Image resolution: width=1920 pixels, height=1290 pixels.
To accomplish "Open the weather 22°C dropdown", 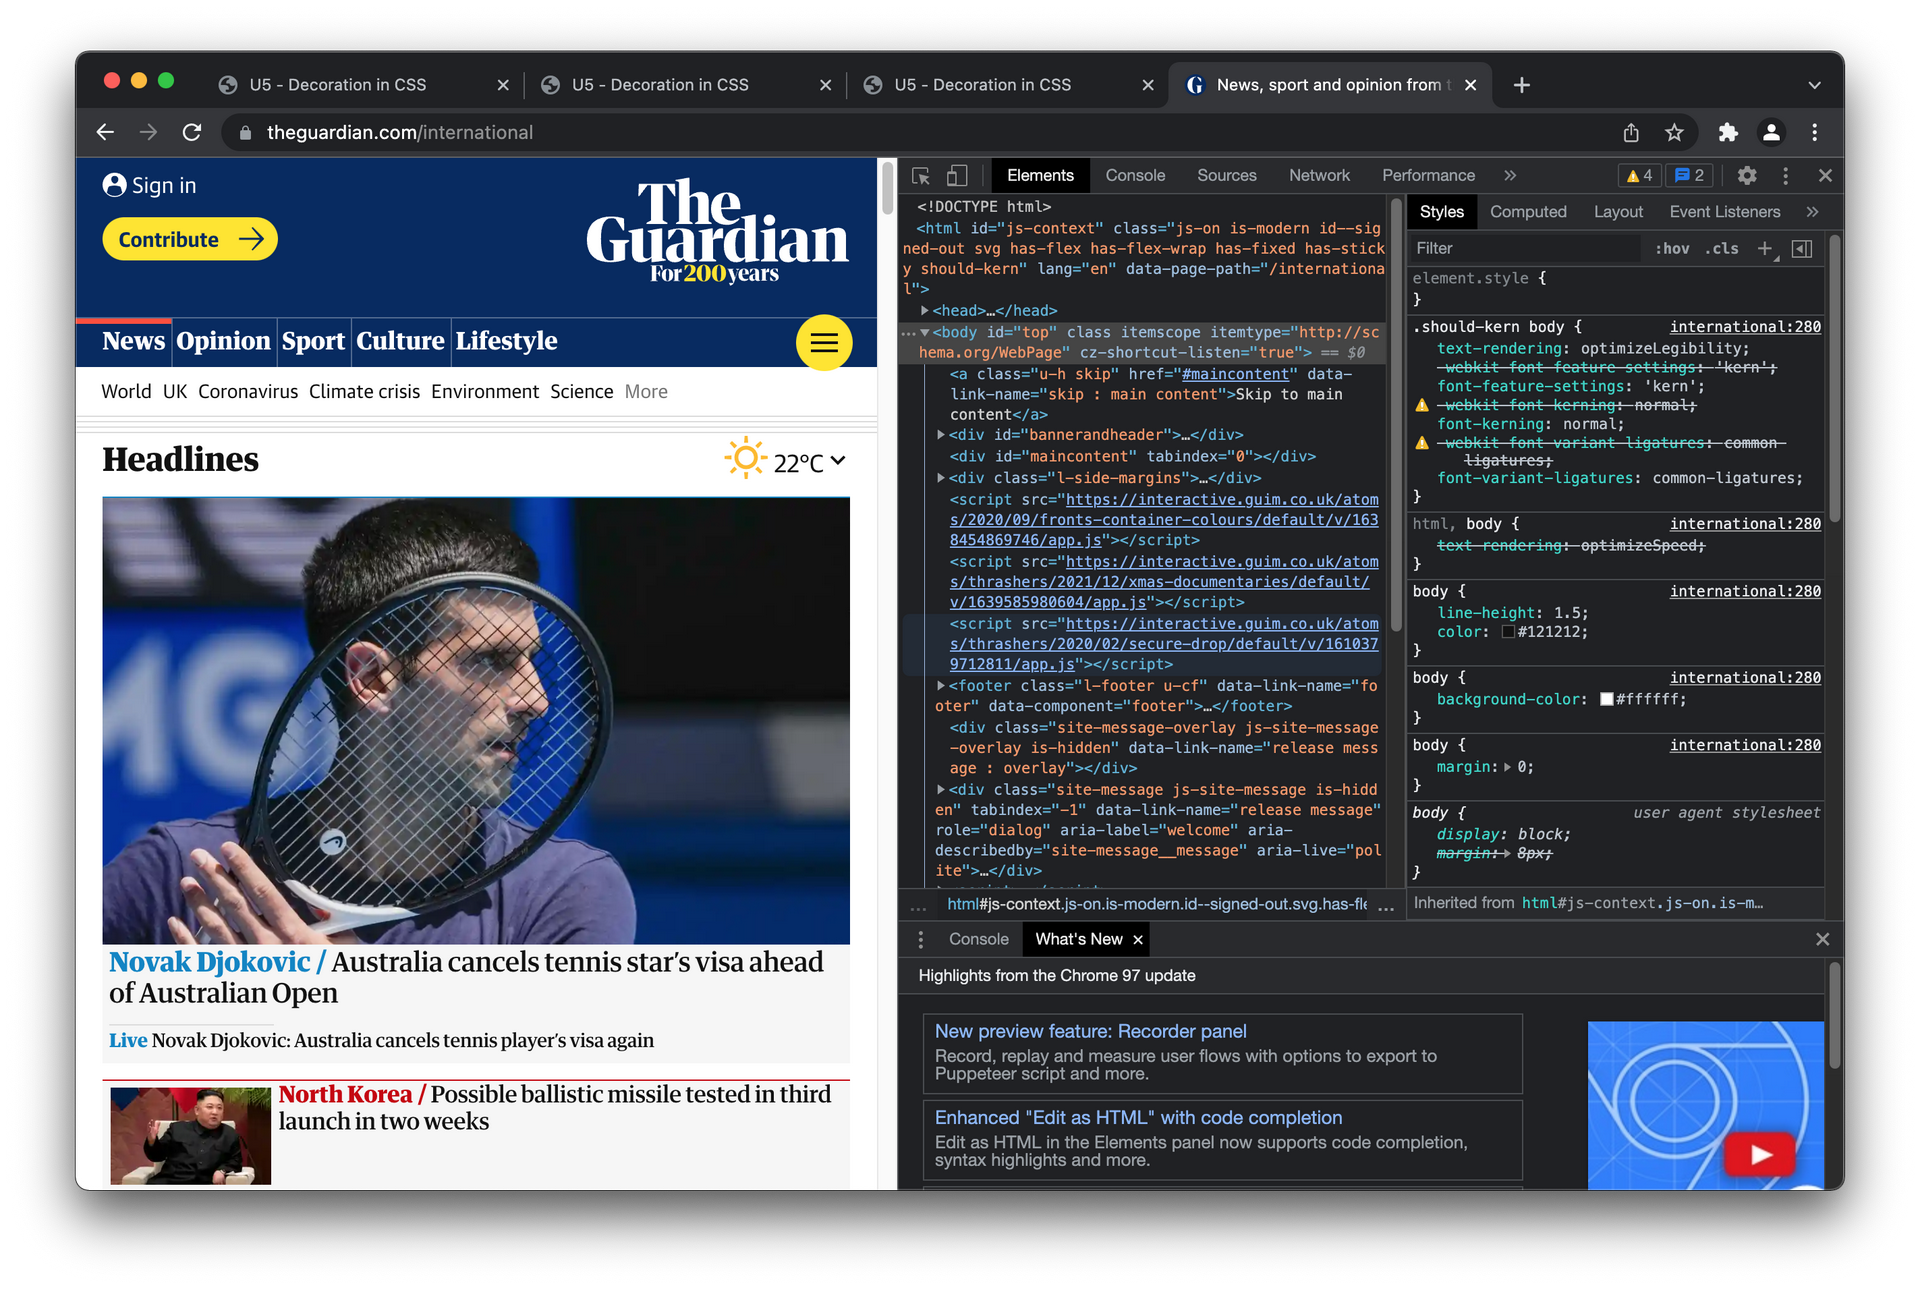I will 838,461.
